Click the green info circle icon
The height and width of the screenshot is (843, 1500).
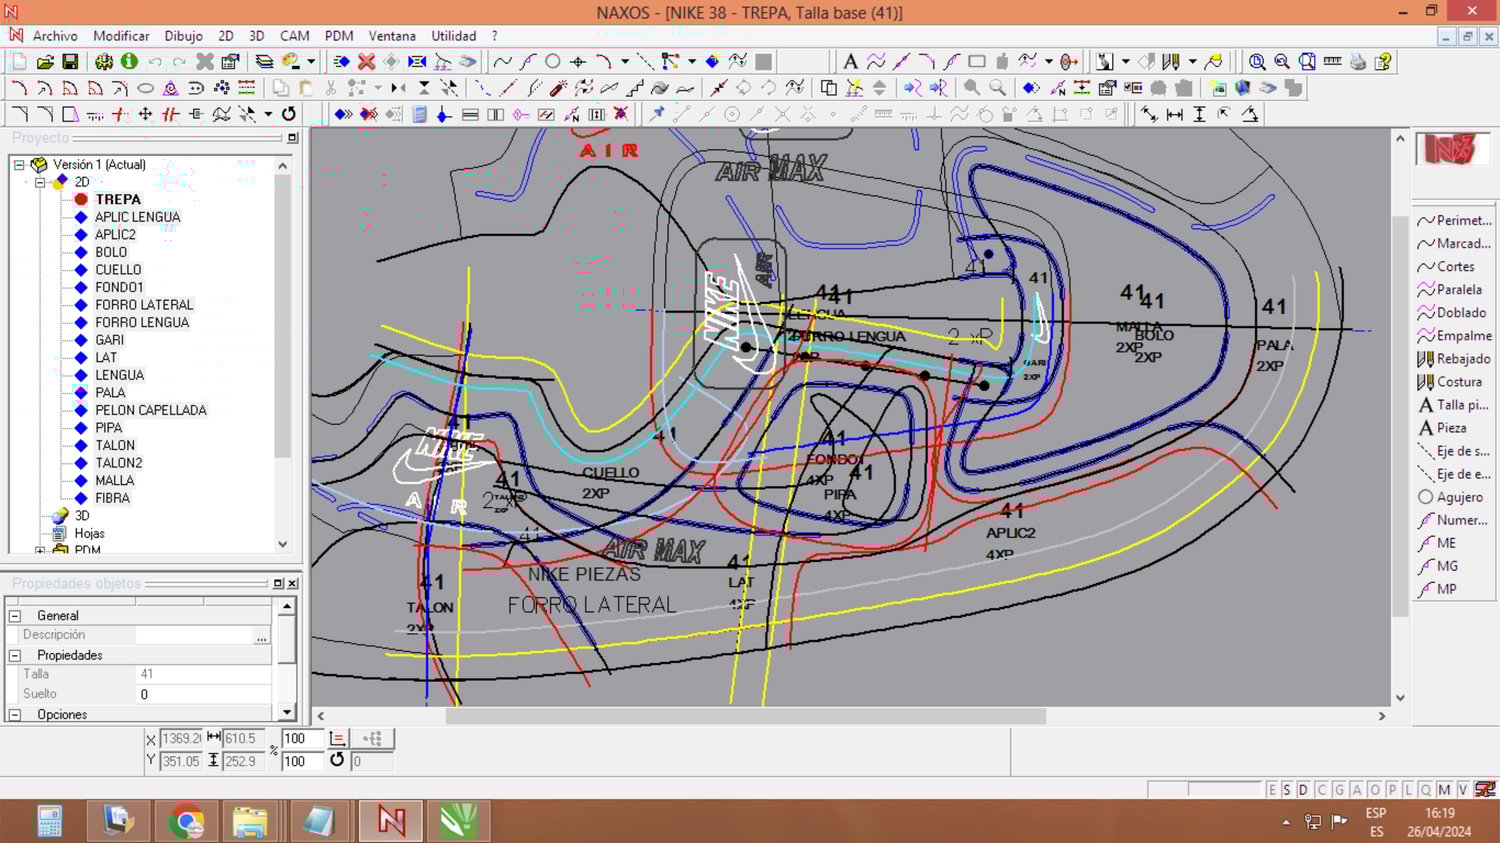point(129,62)
